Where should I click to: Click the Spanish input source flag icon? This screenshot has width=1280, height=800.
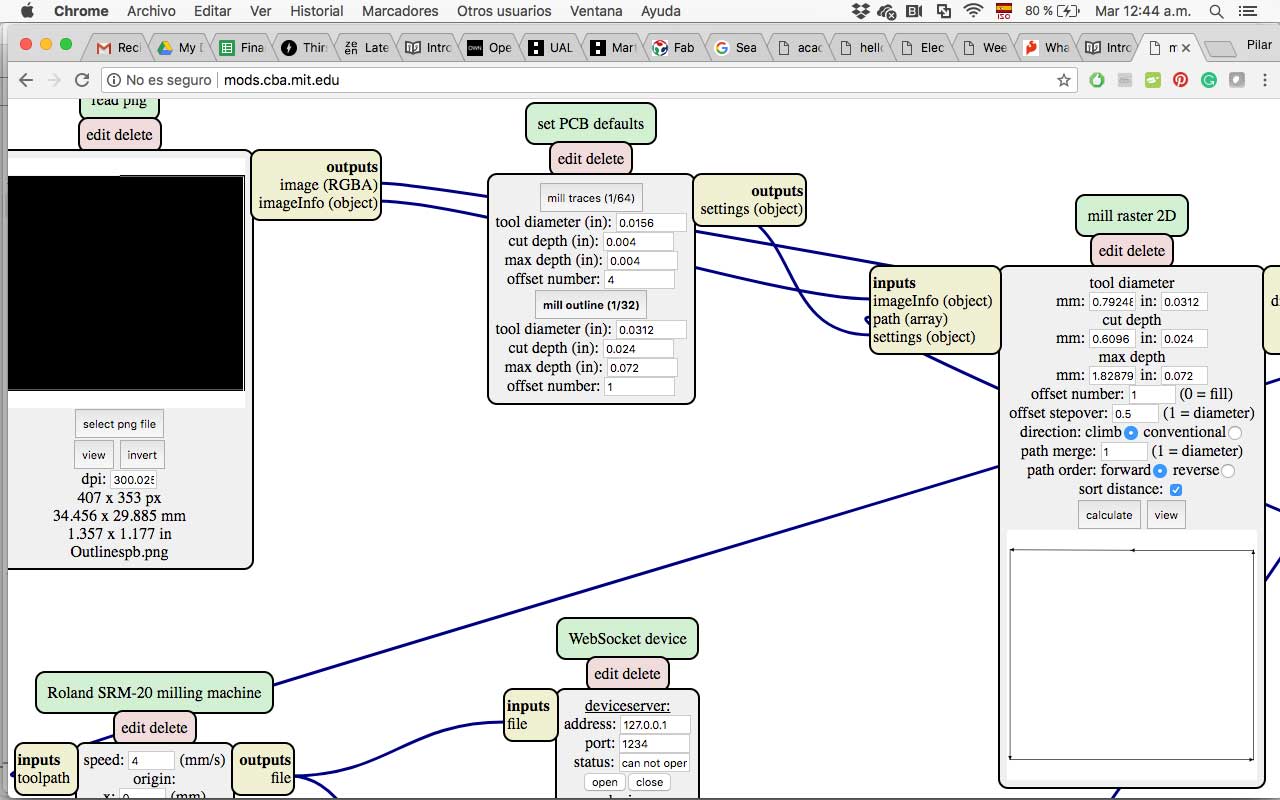(1005, 11)
